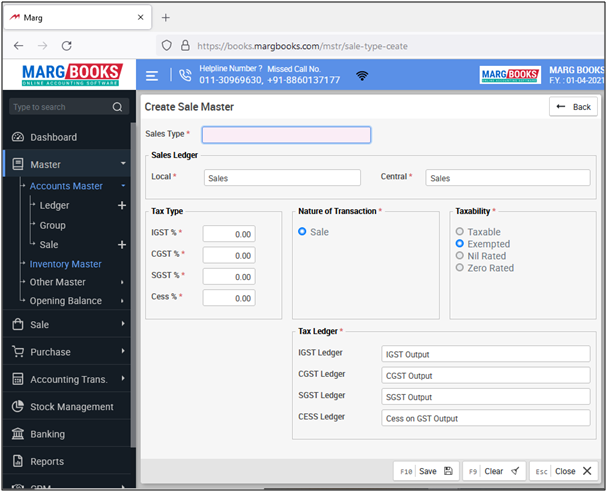Click the SGST % input field
Screen dimensions: 608x492
tap(229, 276)
